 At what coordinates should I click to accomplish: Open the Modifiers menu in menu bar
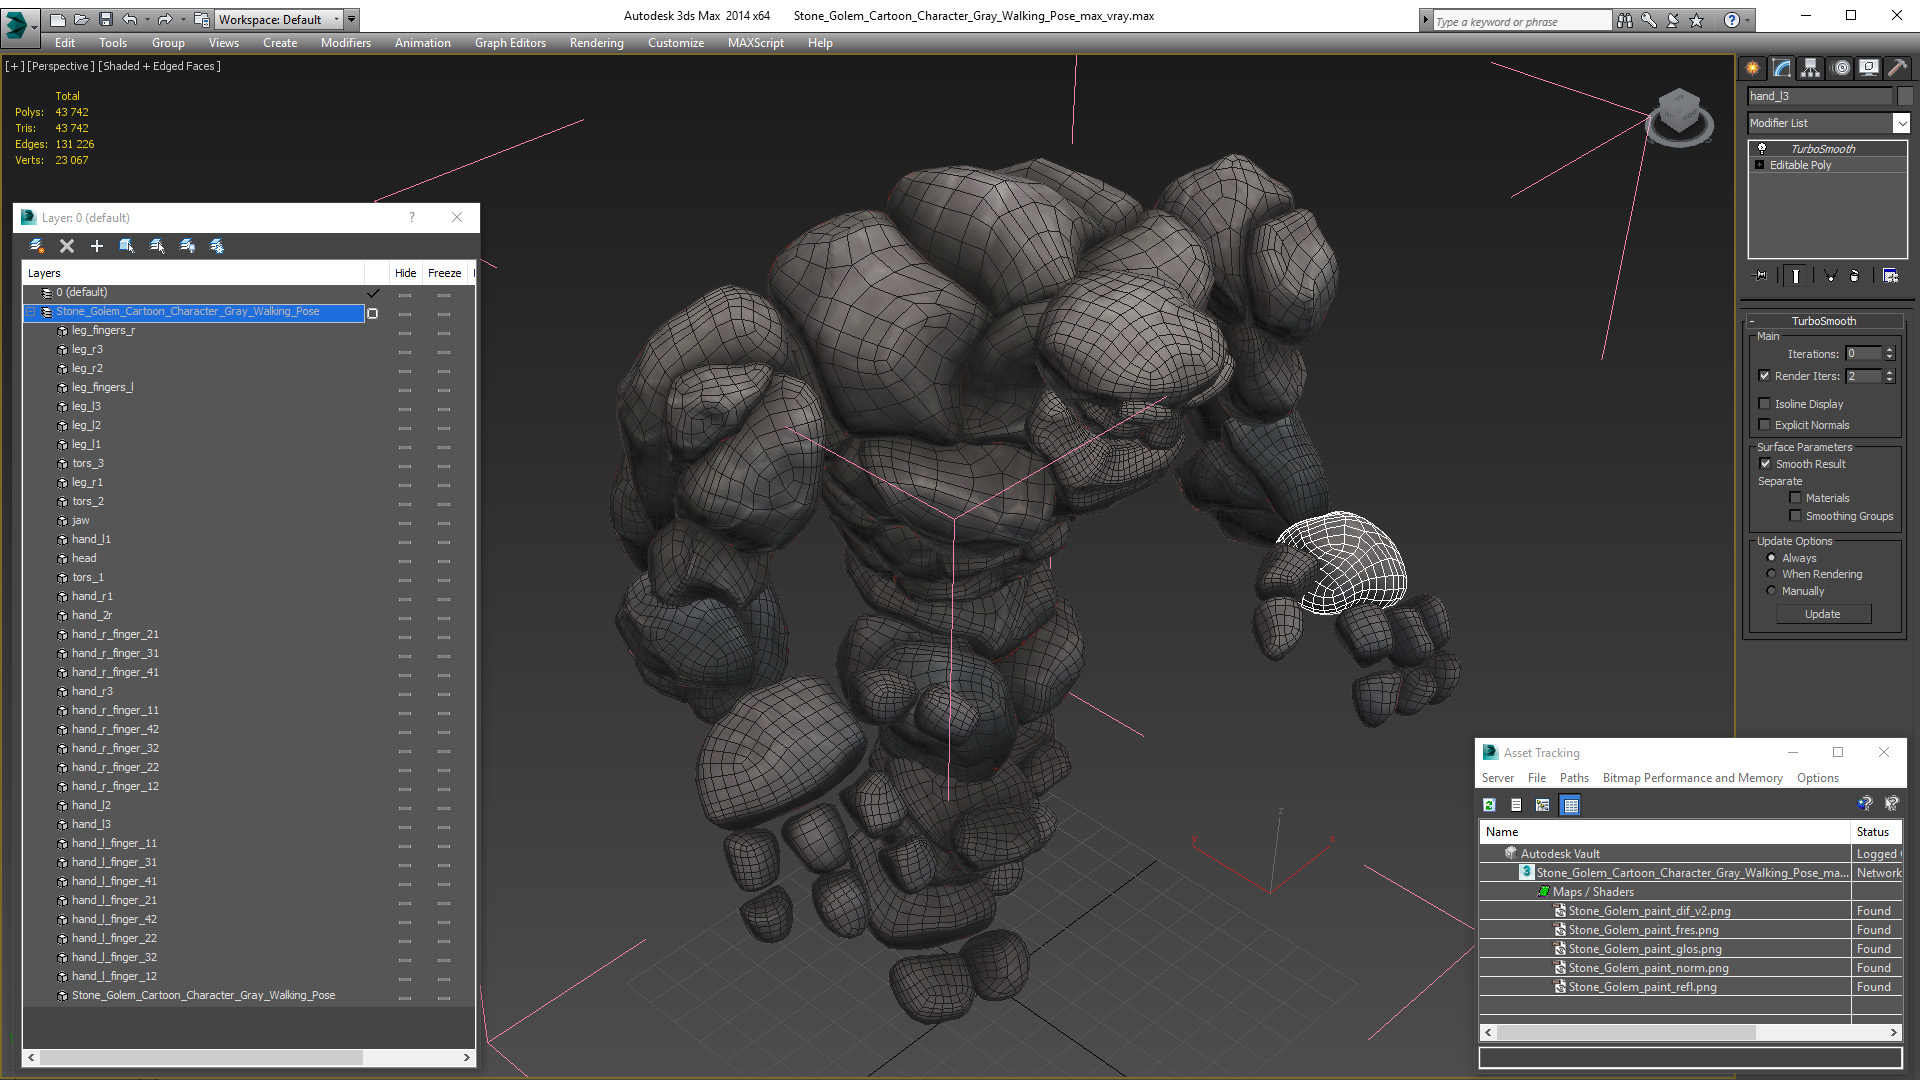click(x=345, y=42)
